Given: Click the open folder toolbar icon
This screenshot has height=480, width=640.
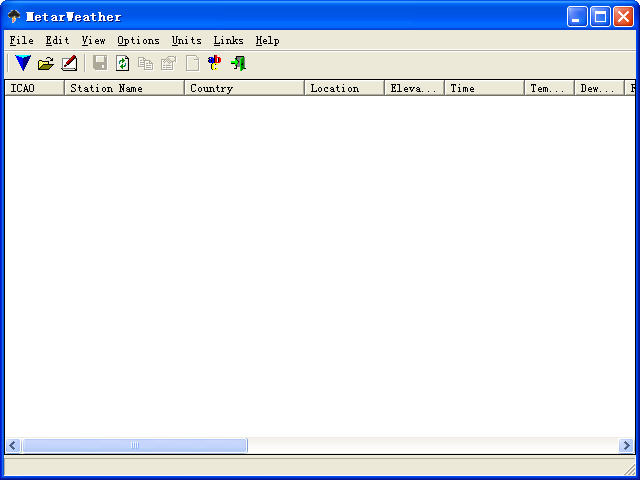Looking at the screenshot, I should [x=46, y=64].
